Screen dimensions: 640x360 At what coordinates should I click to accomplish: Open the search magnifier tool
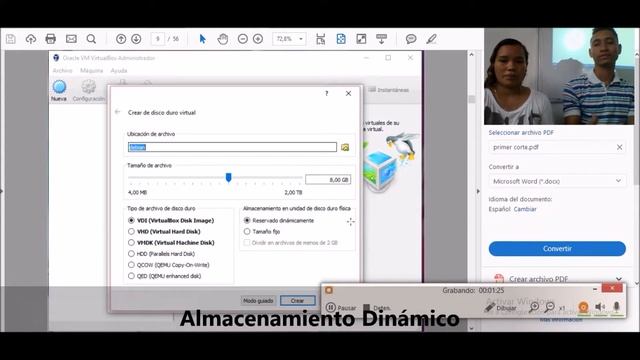91,39
